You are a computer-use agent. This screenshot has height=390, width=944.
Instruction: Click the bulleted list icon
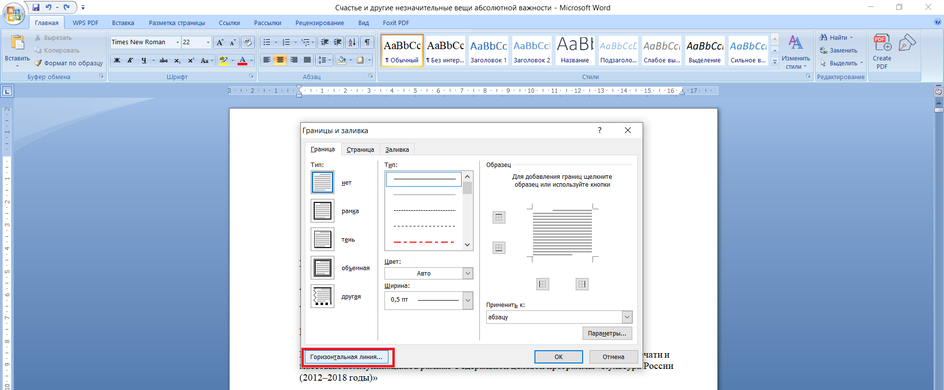[267, 43]
